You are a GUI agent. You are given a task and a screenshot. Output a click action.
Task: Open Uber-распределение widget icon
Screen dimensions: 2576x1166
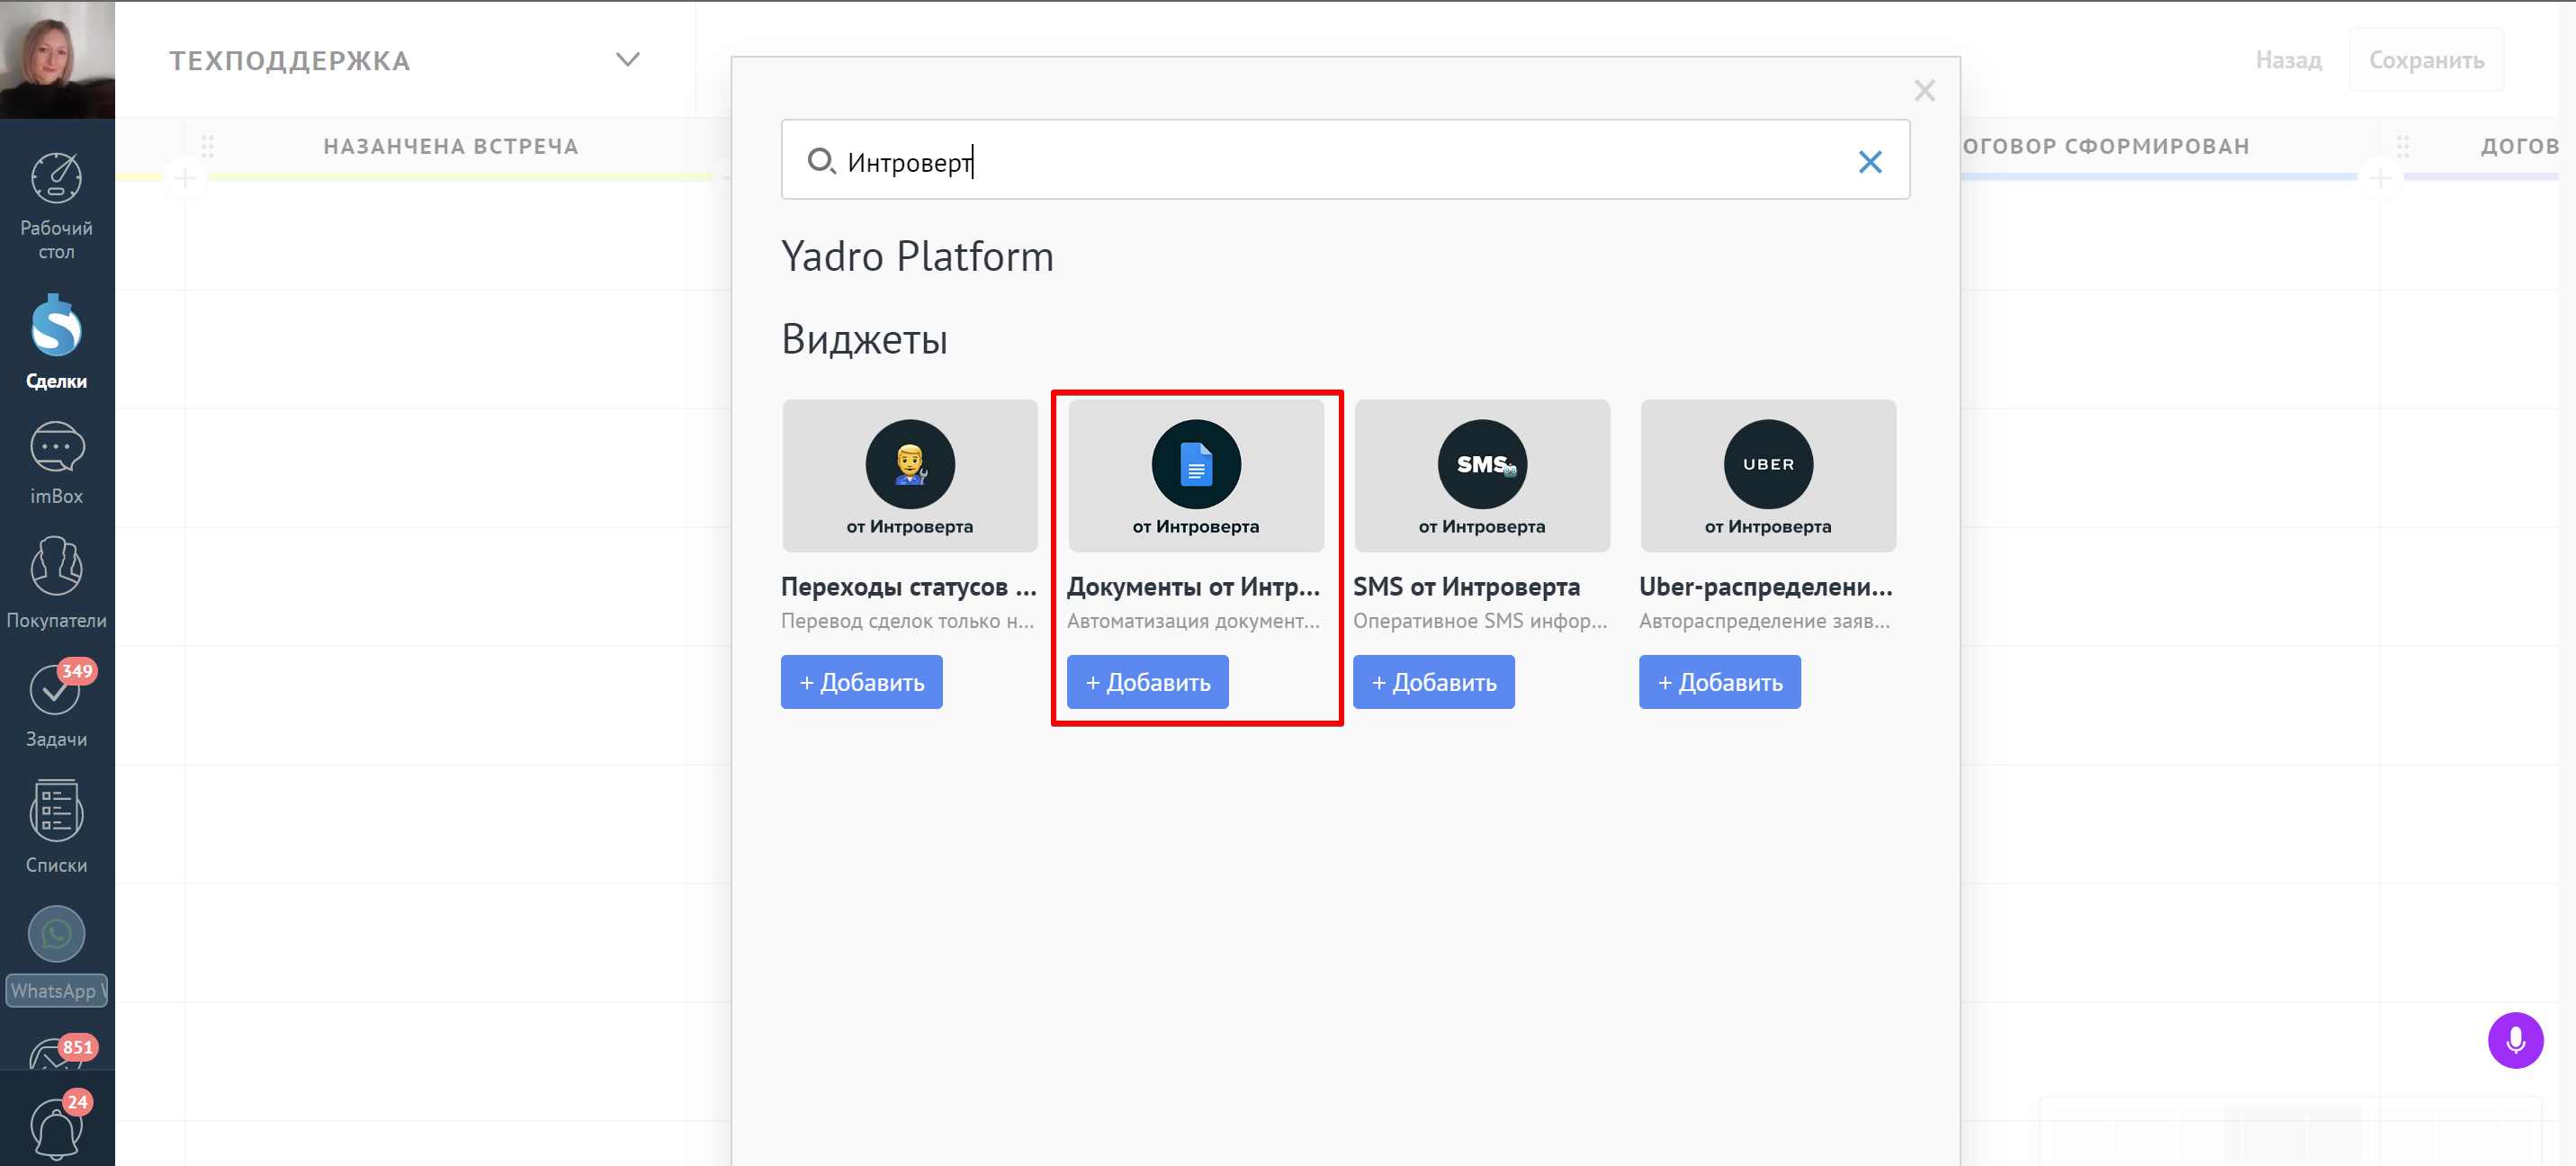tap(1767, 464)
